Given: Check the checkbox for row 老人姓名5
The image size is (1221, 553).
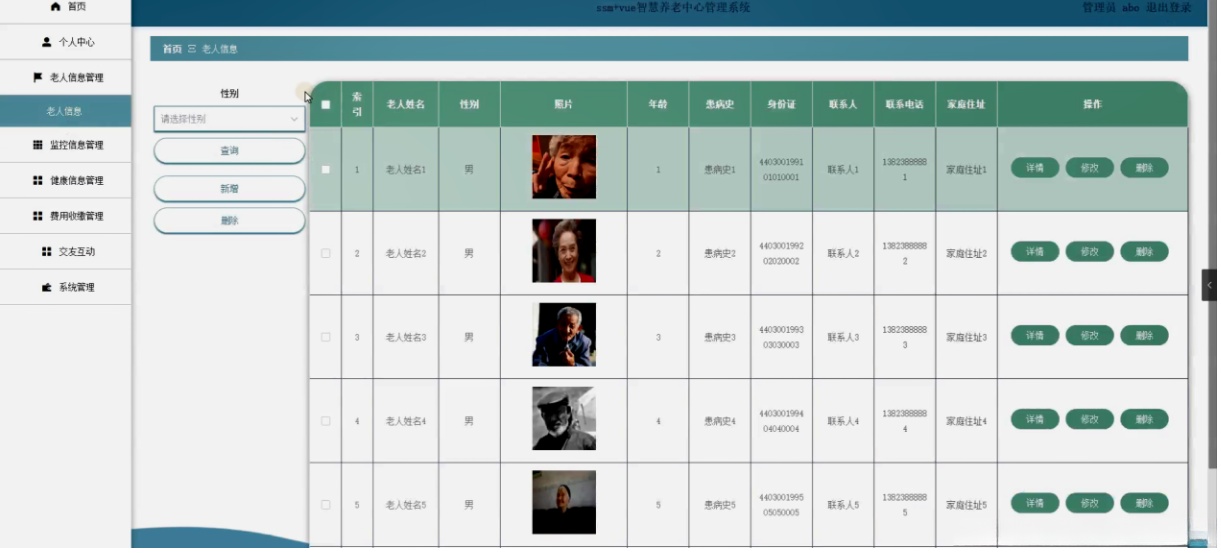Looking at the screenshot, I should point(326,506).
